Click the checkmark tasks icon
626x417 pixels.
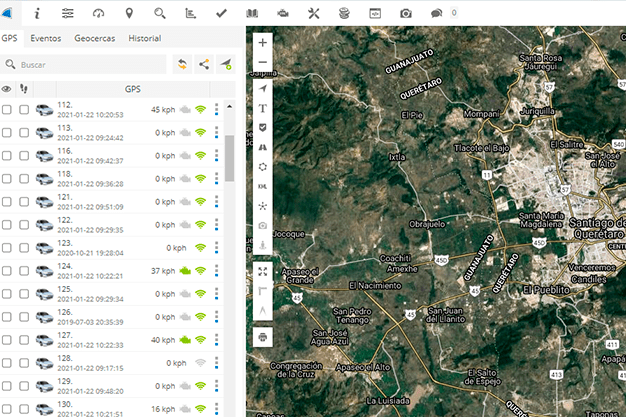point(221,14)
